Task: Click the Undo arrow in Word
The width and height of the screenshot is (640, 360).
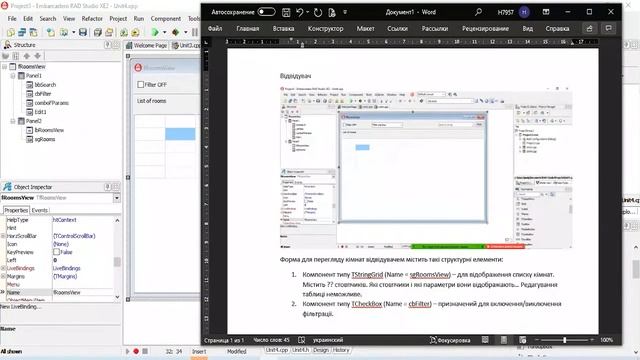Action: click(300, 12)
